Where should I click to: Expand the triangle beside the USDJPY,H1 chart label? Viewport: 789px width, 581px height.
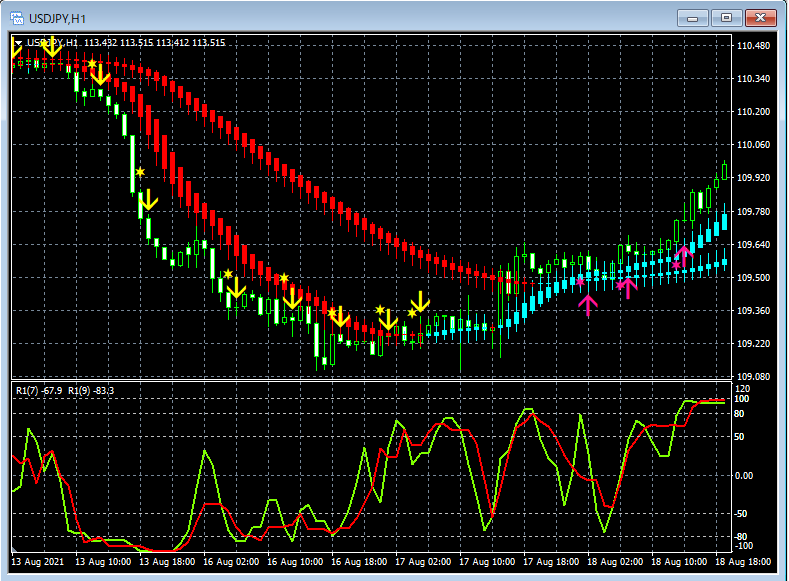pos(18,43)
